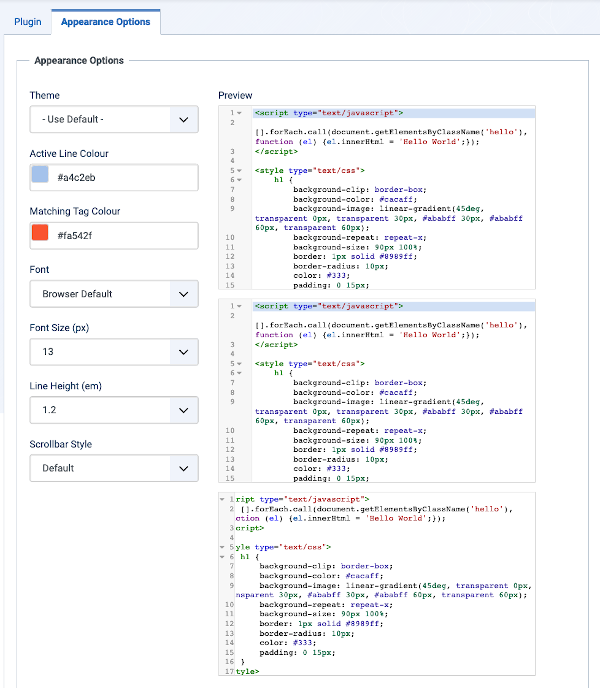
Task: Click the Preview label
Action: coord(235,96)
